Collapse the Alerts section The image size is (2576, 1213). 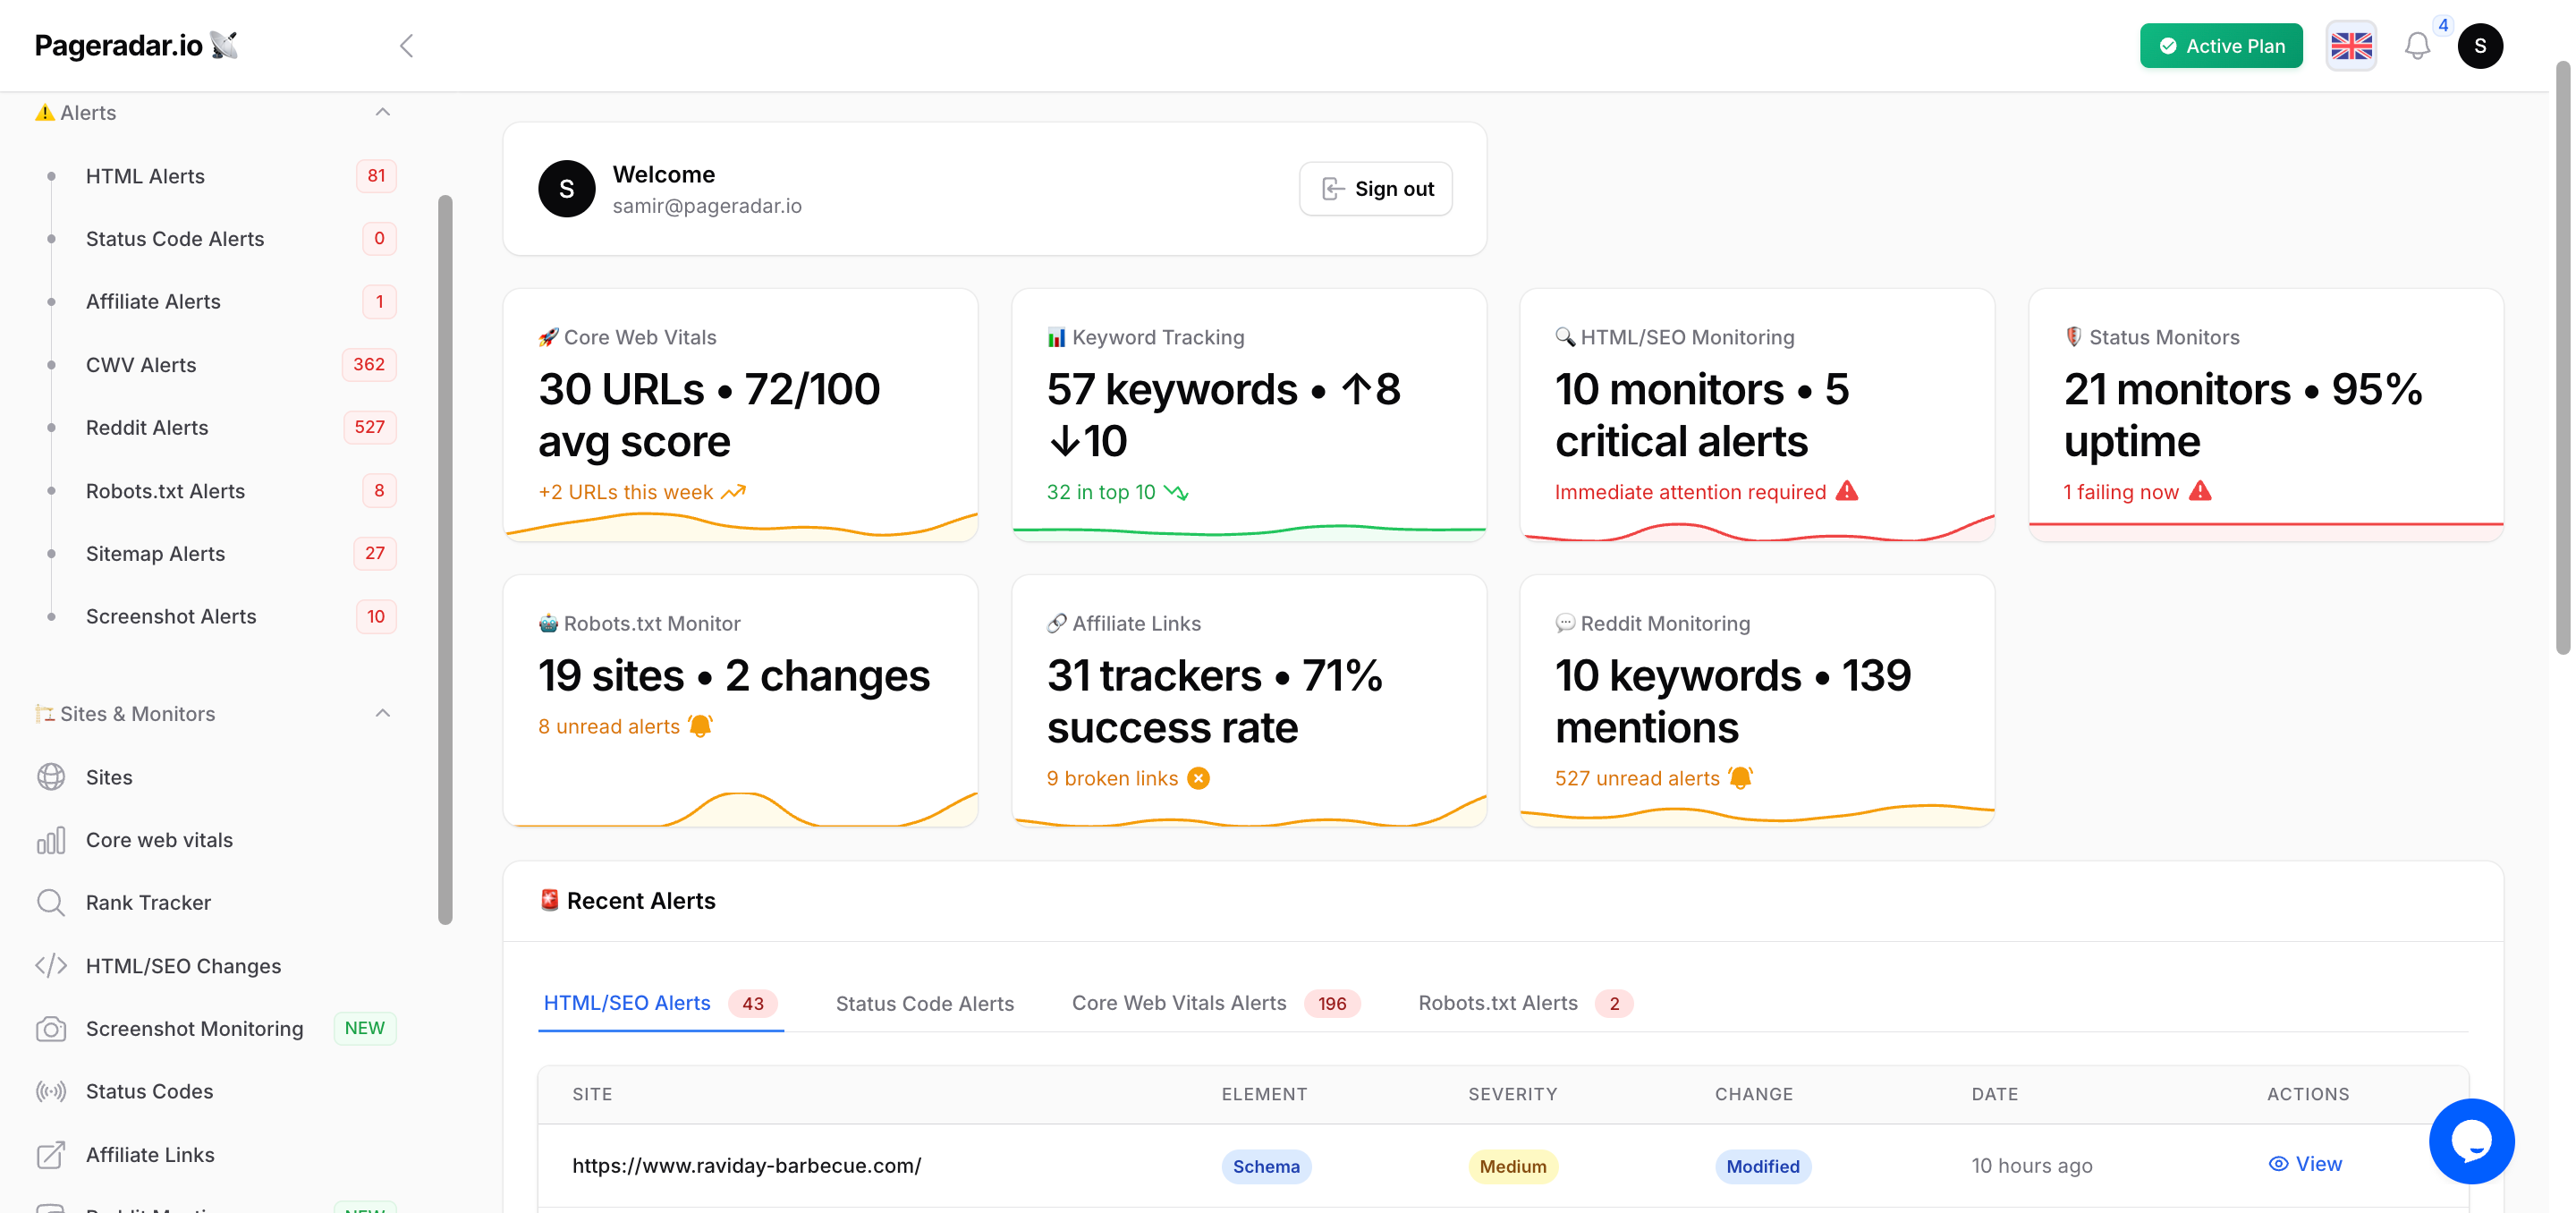[382, 111]
